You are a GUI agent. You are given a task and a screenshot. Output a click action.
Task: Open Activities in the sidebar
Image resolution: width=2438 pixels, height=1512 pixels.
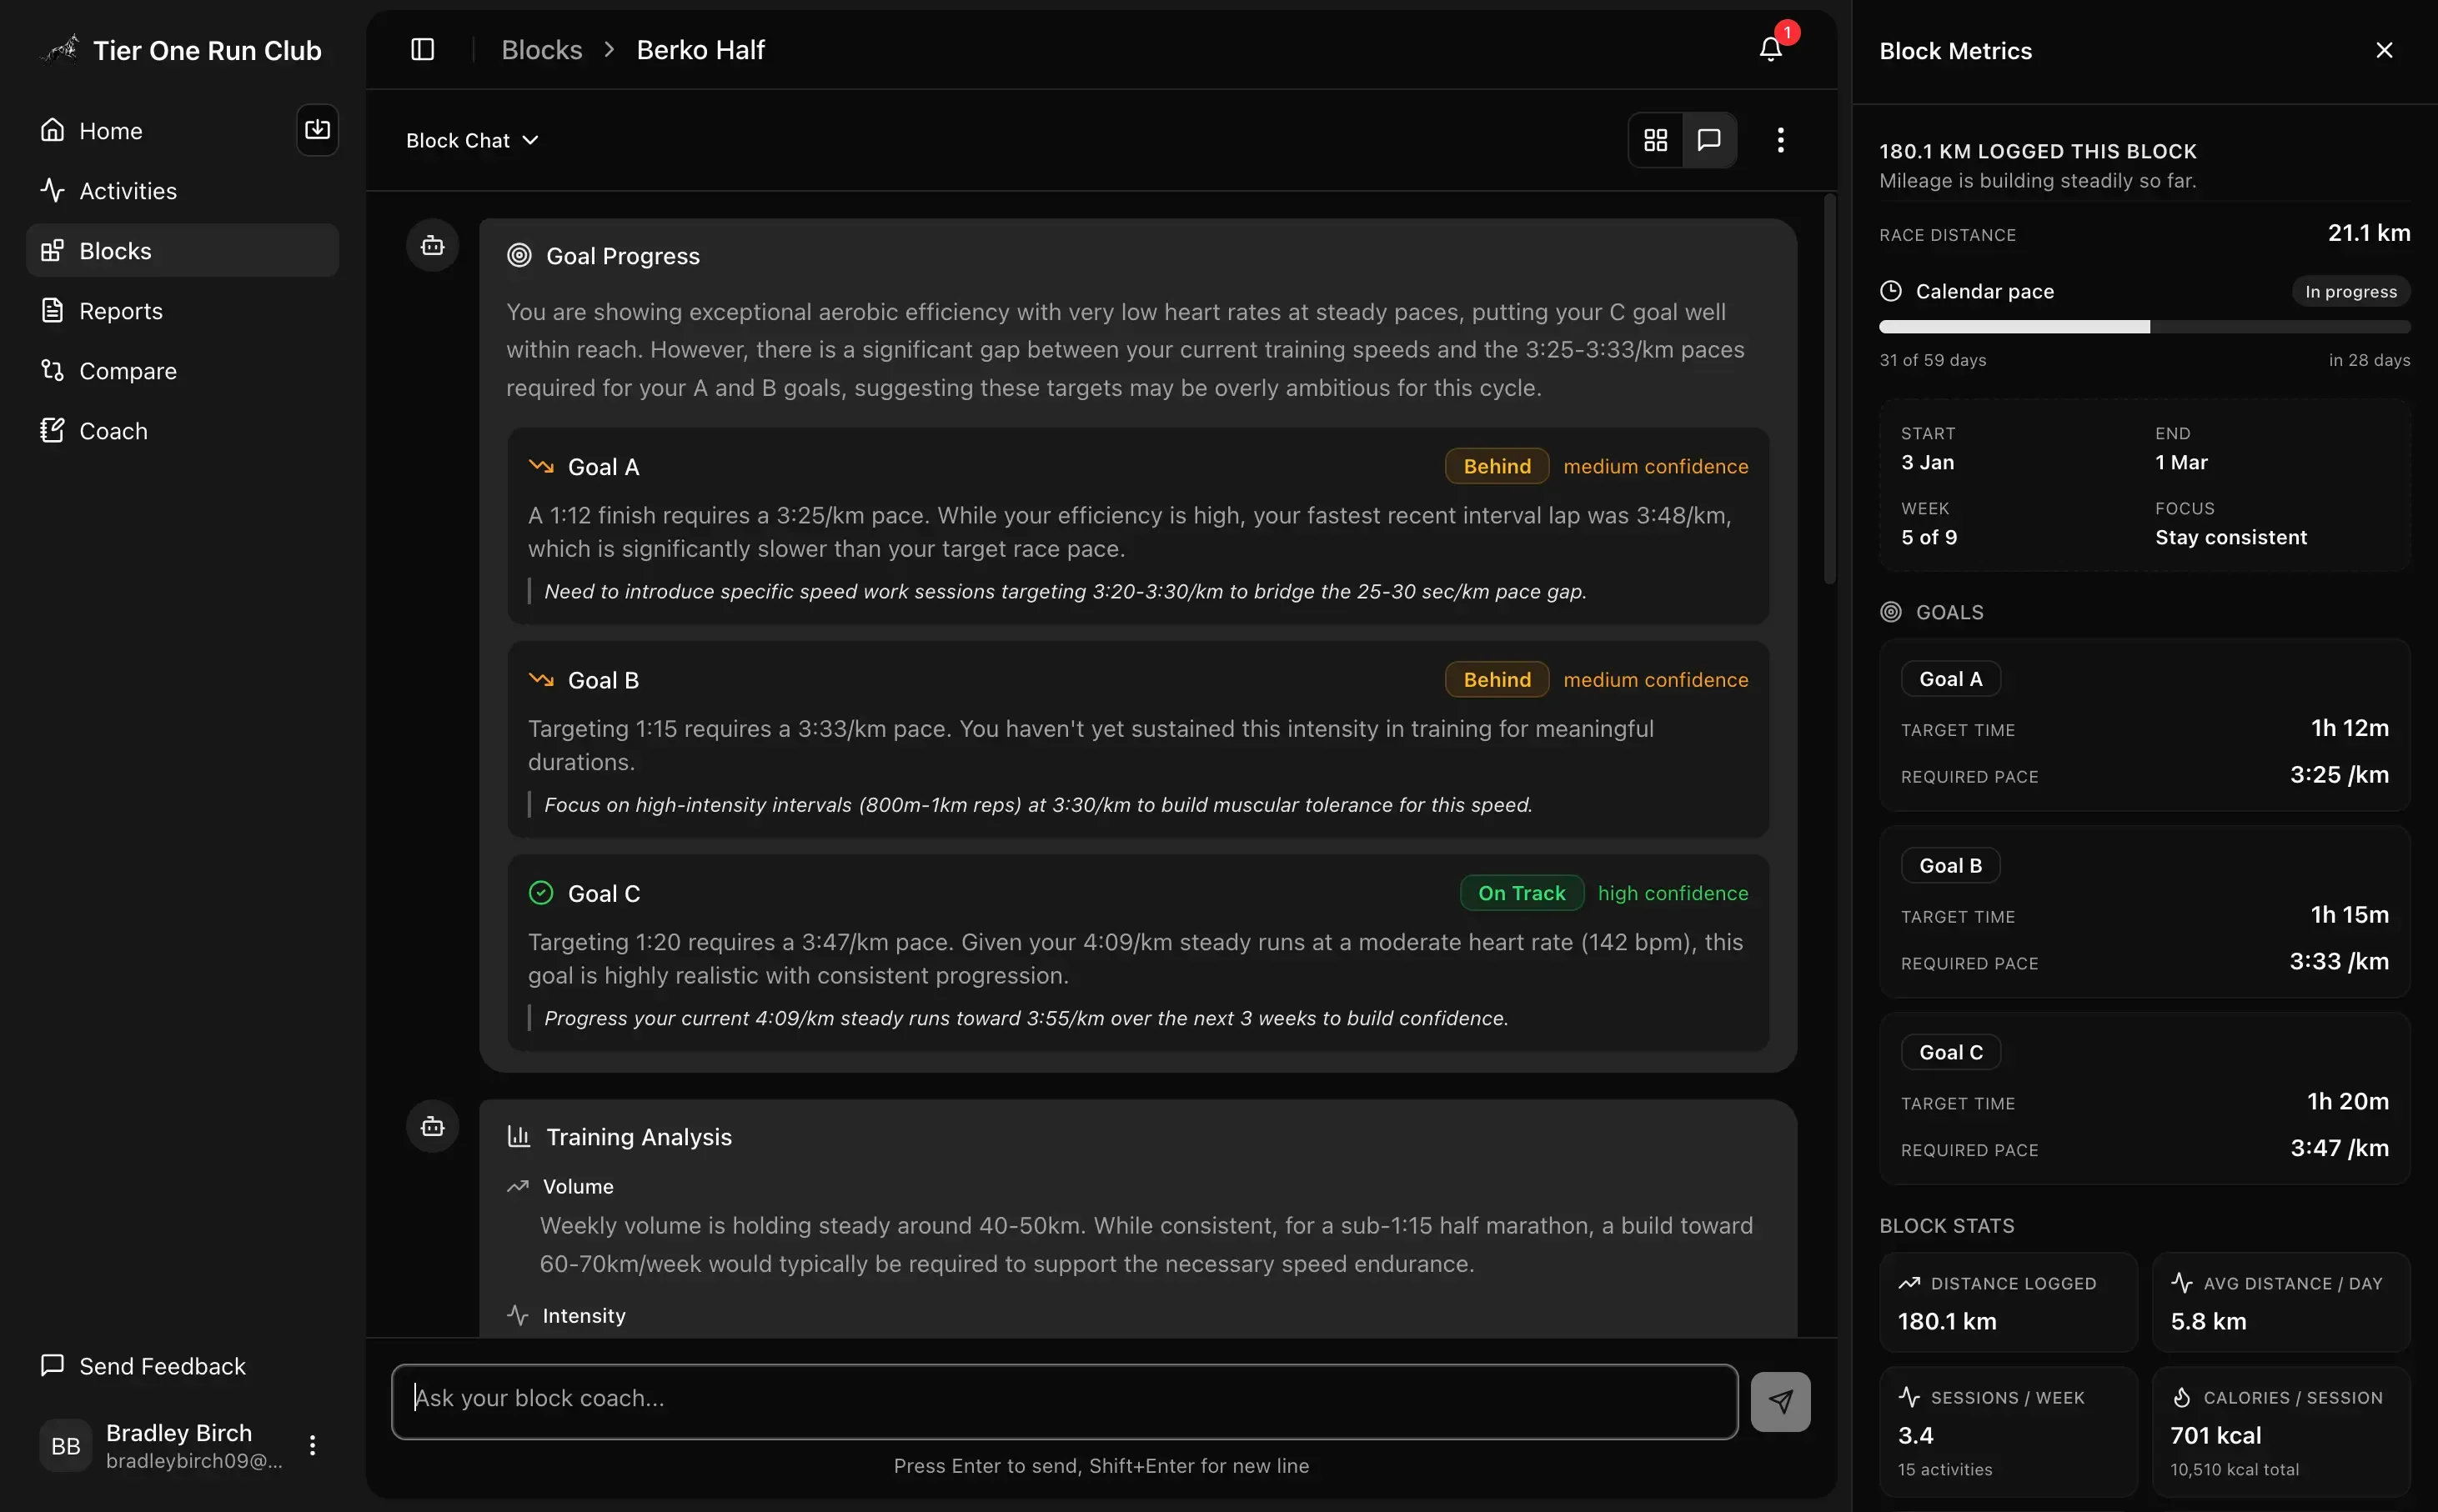pyautogui.click(x=127, y=191)
